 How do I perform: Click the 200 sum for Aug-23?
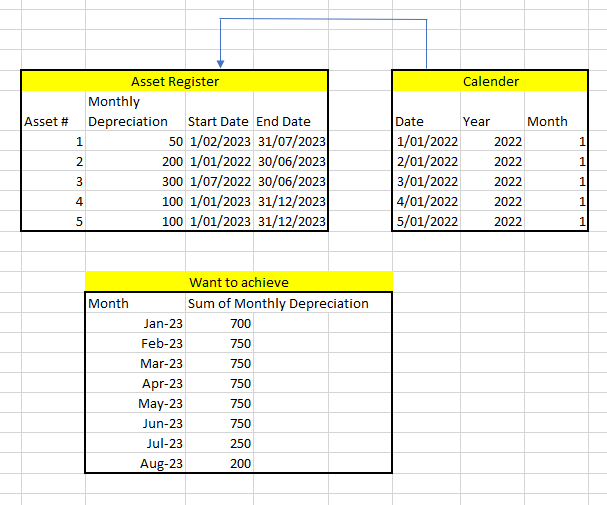click(x=219, y=463)
